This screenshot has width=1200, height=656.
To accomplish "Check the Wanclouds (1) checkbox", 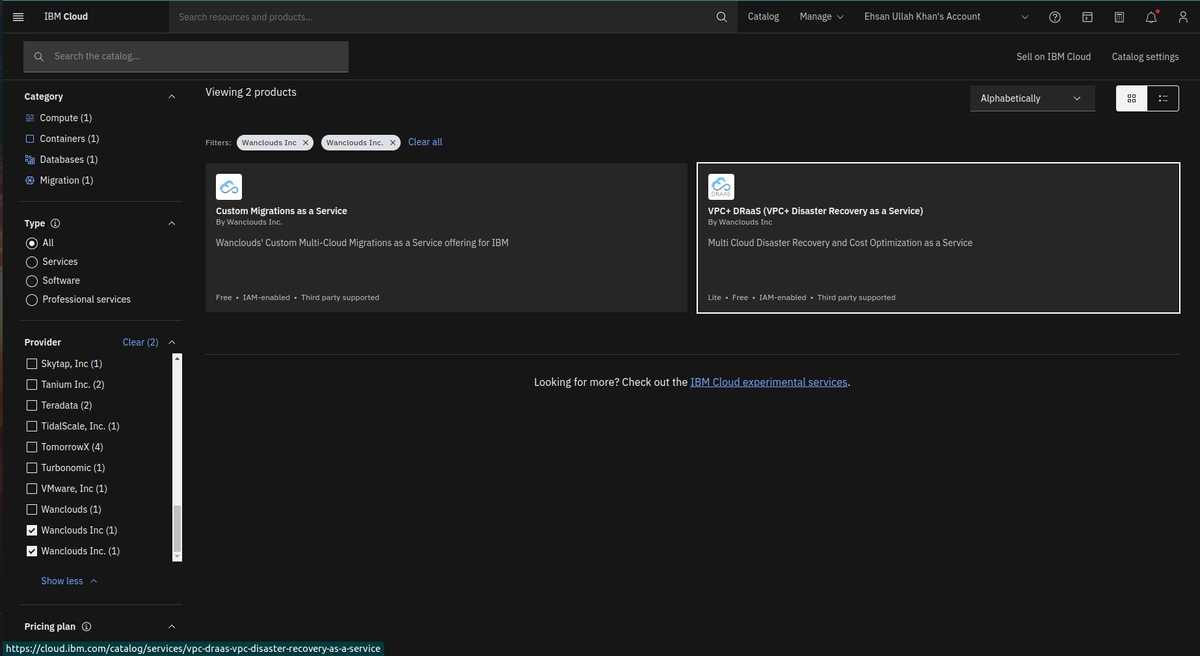I will pos(32,510).
